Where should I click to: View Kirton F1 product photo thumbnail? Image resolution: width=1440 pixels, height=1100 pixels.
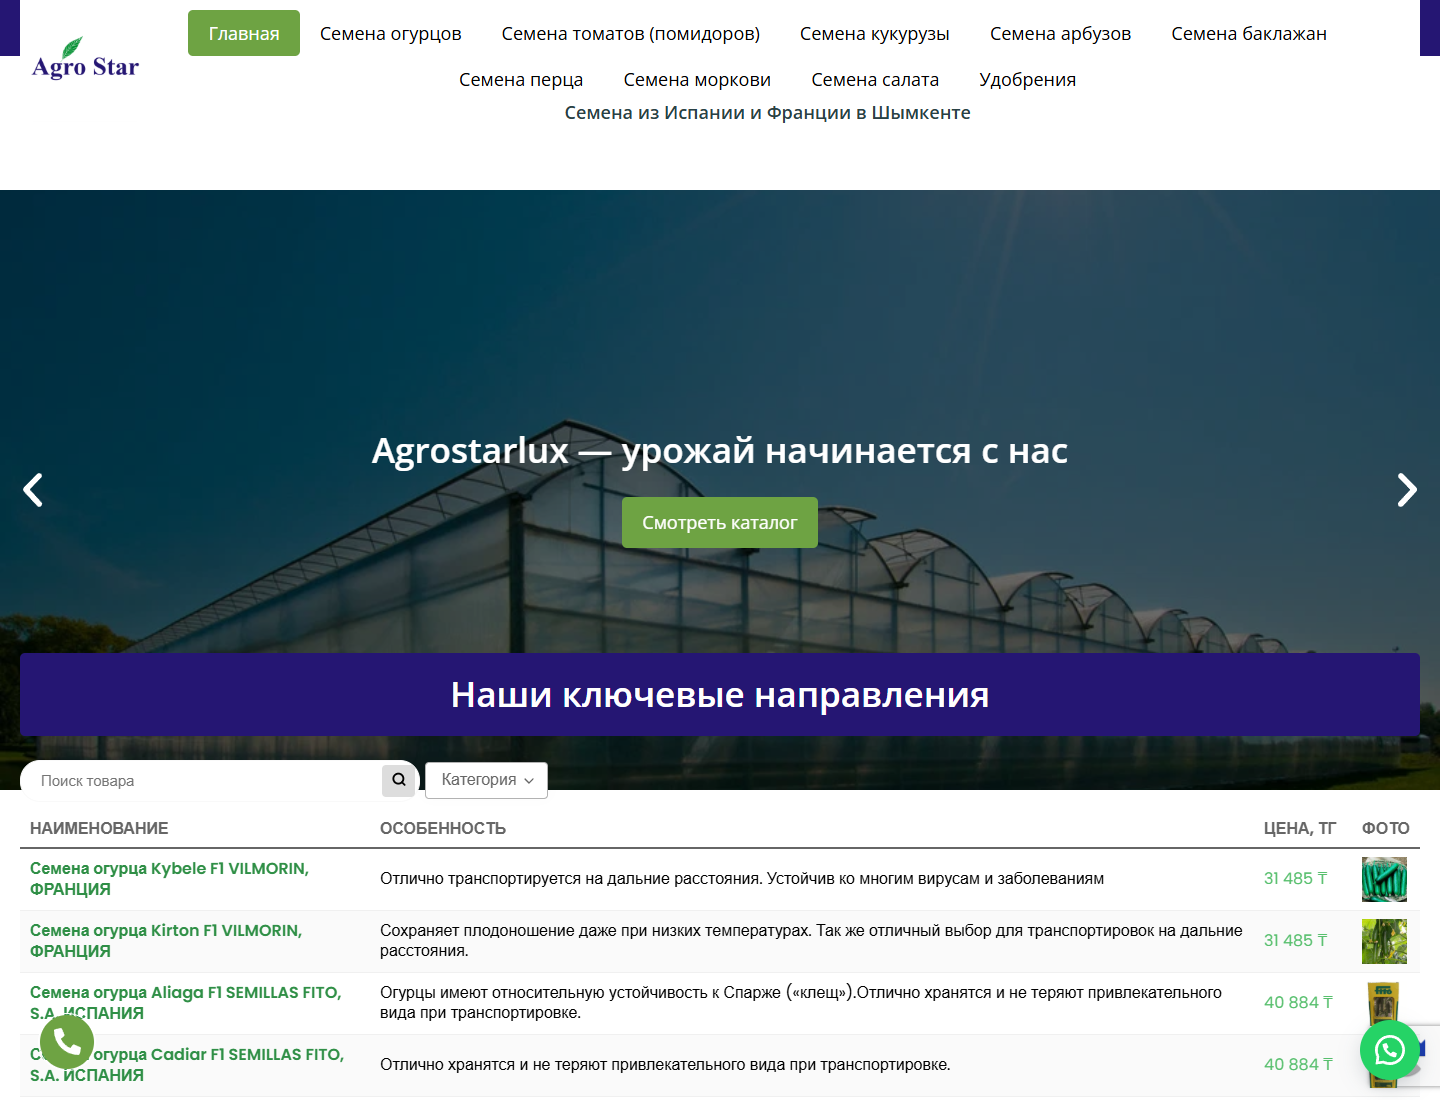point(1384,941)
